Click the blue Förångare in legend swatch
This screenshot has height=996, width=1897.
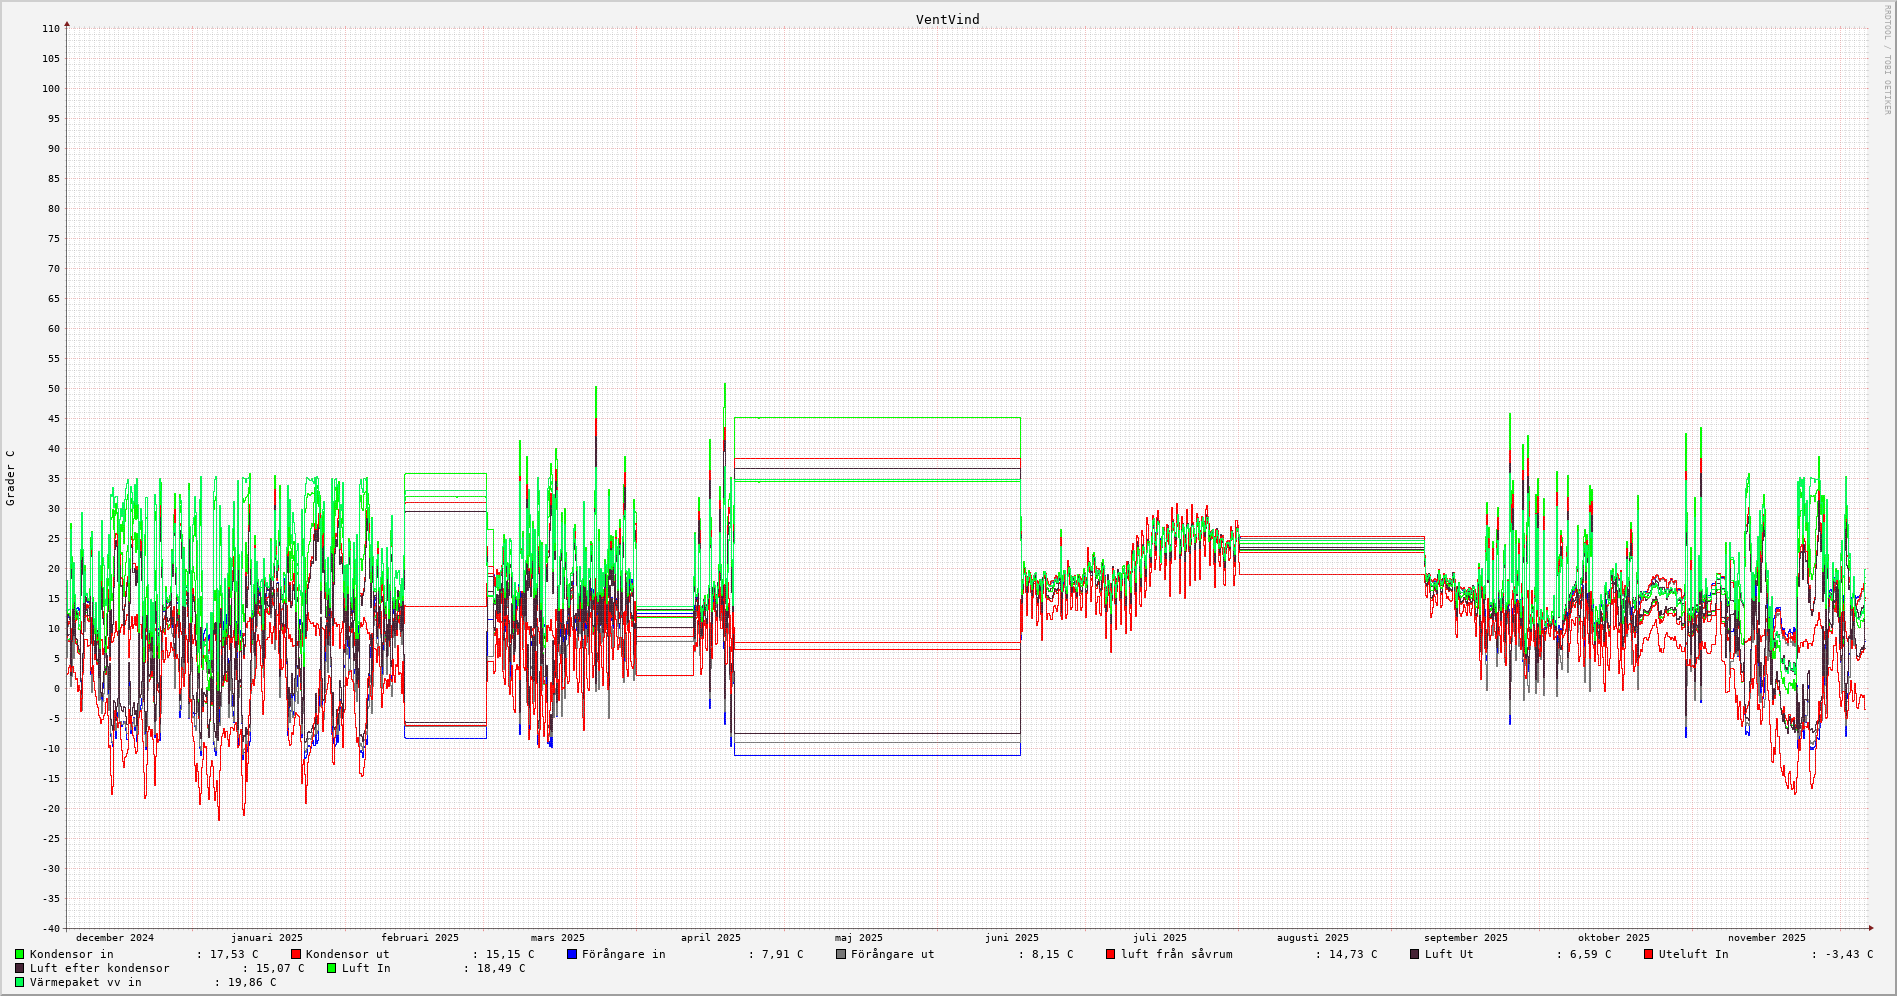click(x=572, y=954)
